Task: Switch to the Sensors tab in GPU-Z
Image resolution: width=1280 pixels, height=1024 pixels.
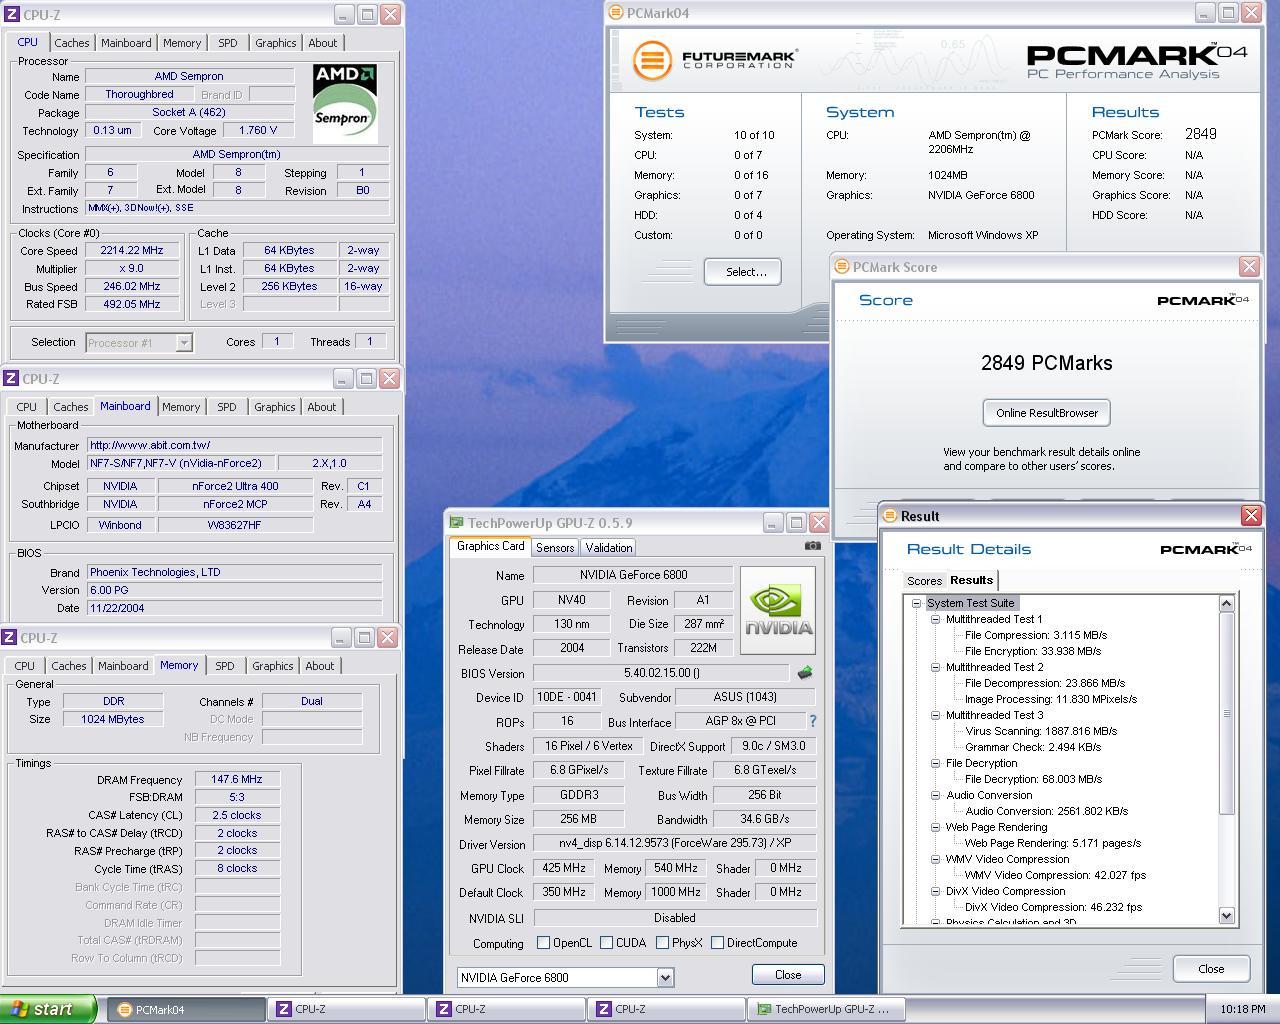Action: tap(555, 547)
